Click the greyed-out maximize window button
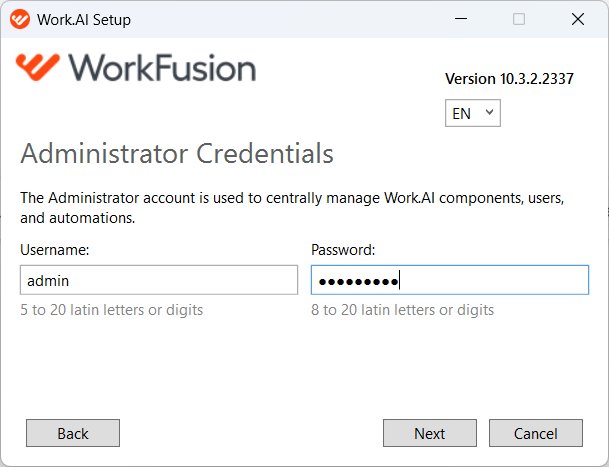The width and height of the screenshot is (609, 467). 519,19
